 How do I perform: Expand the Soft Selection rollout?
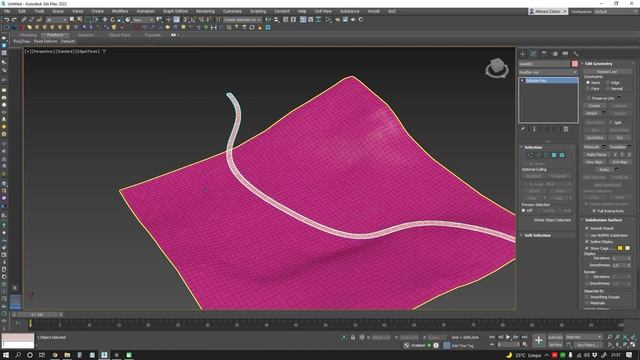coord(537,235)
